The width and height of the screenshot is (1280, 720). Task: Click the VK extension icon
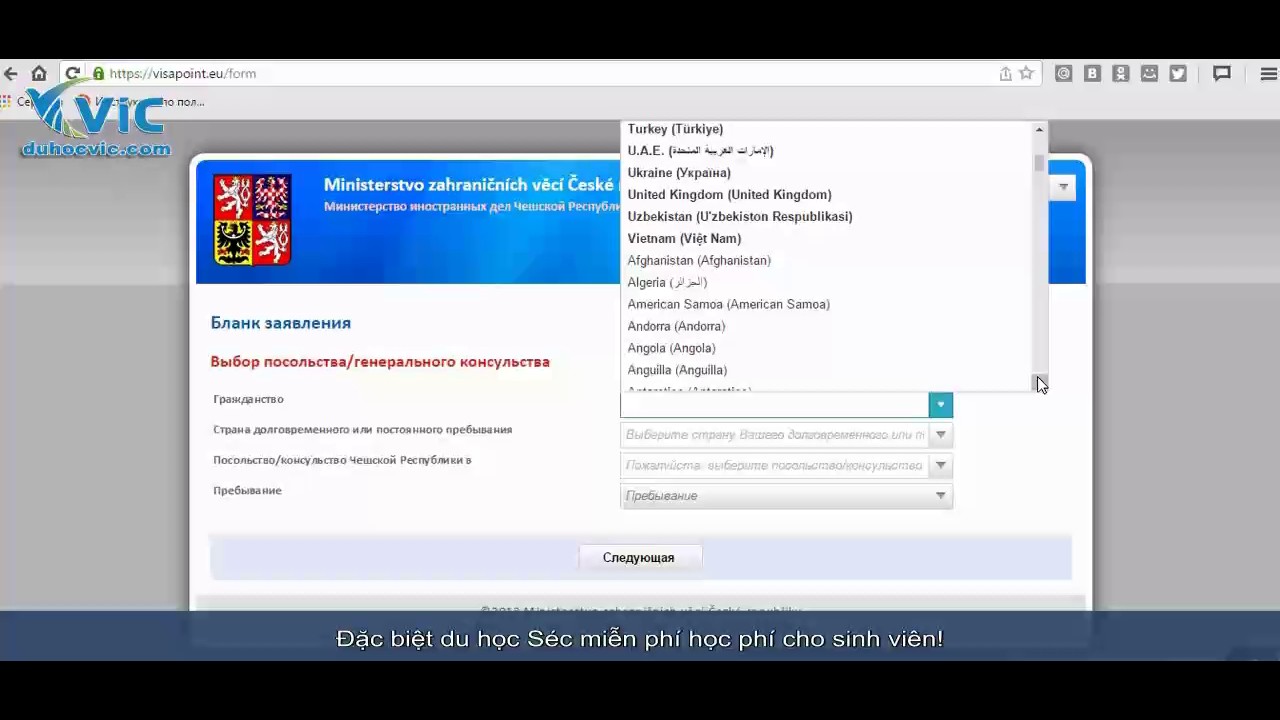coord(1093,73)
